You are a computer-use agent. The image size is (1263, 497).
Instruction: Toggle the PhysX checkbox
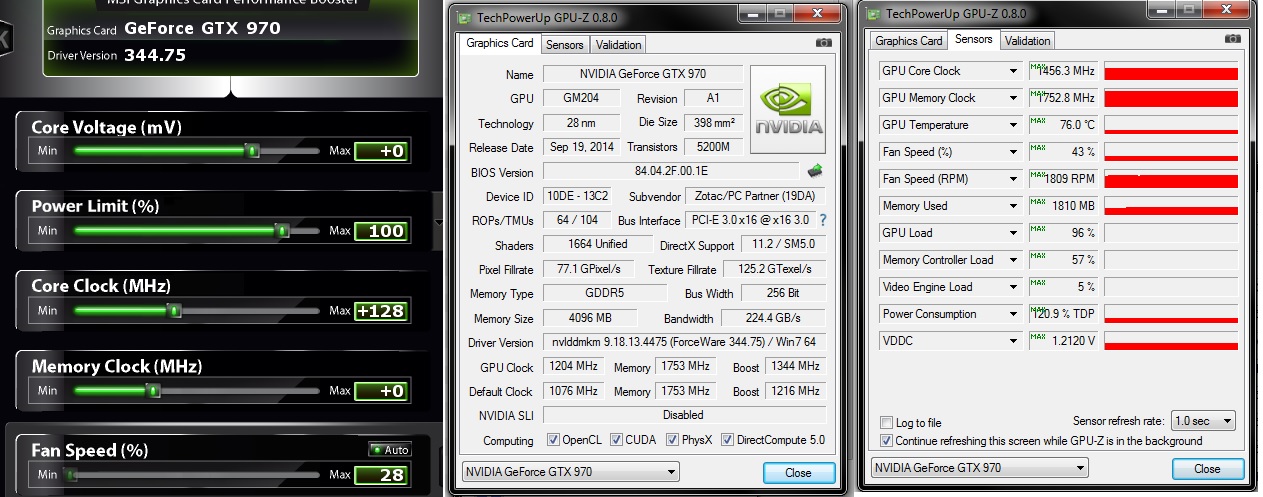point(673,440)
